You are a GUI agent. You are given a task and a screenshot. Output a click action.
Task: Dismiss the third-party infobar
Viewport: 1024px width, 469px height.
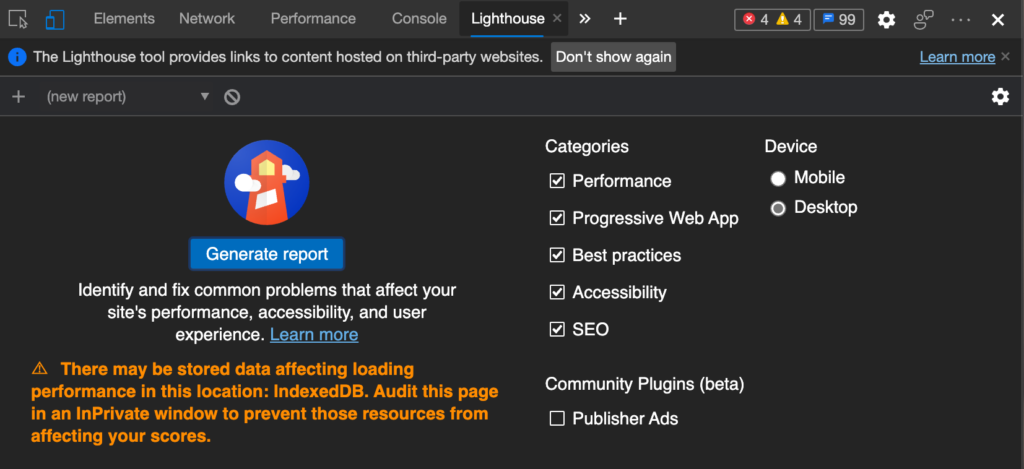1008,57
